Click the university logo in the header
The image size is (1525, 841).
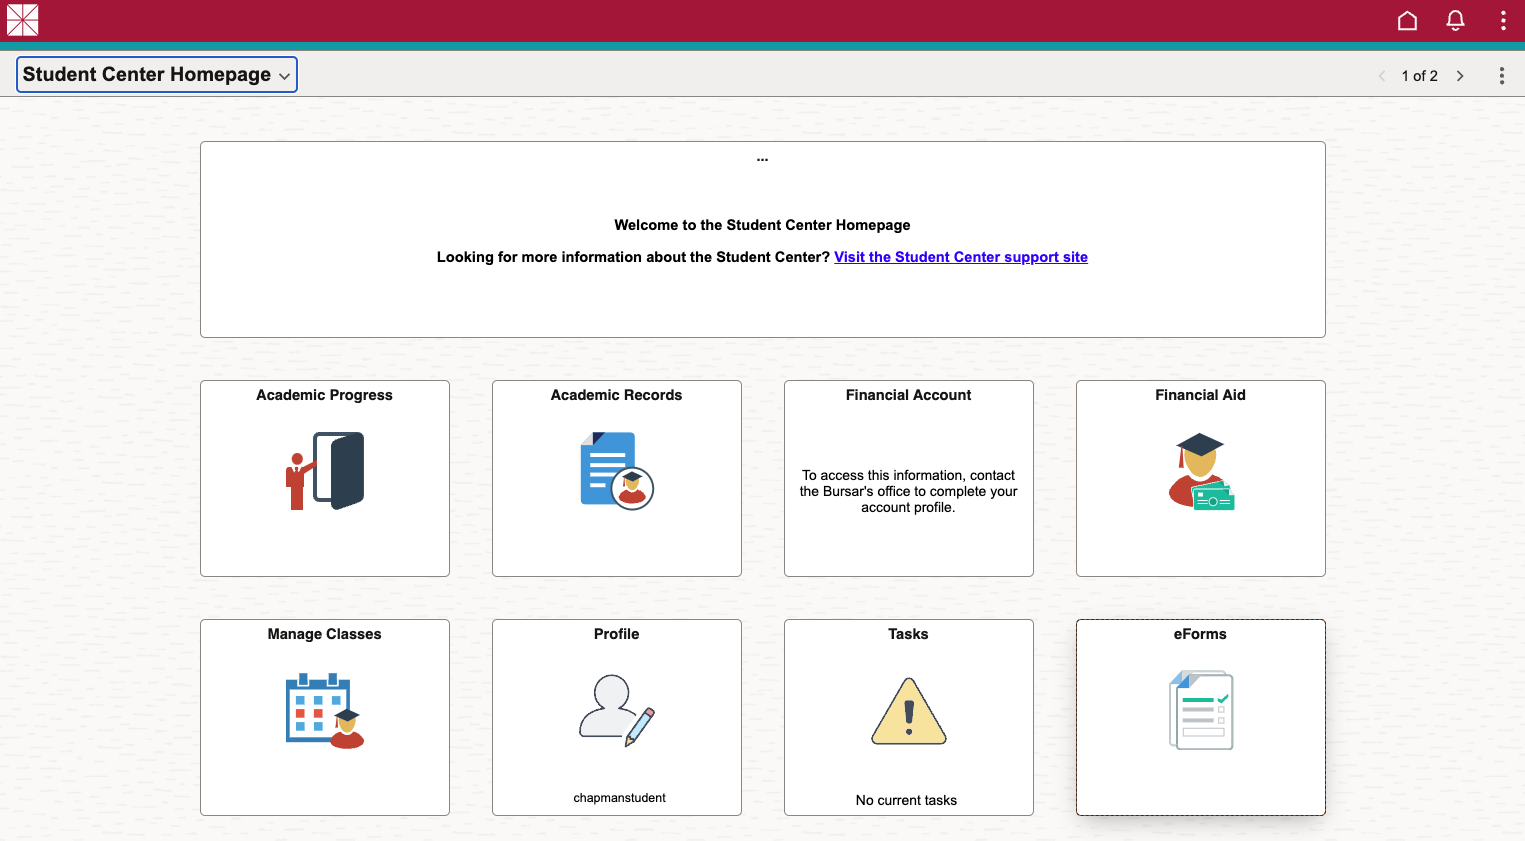pos(22,20)
